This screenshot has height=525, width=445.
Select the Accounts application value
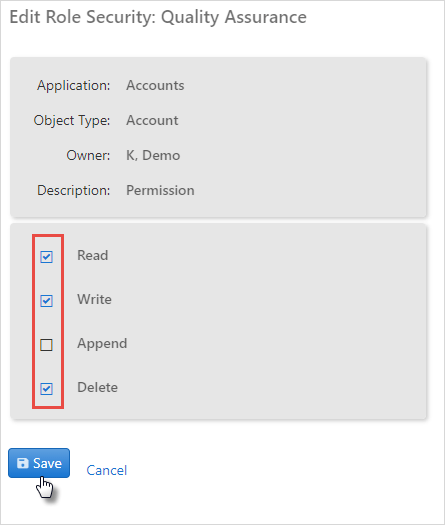point(155,85)
